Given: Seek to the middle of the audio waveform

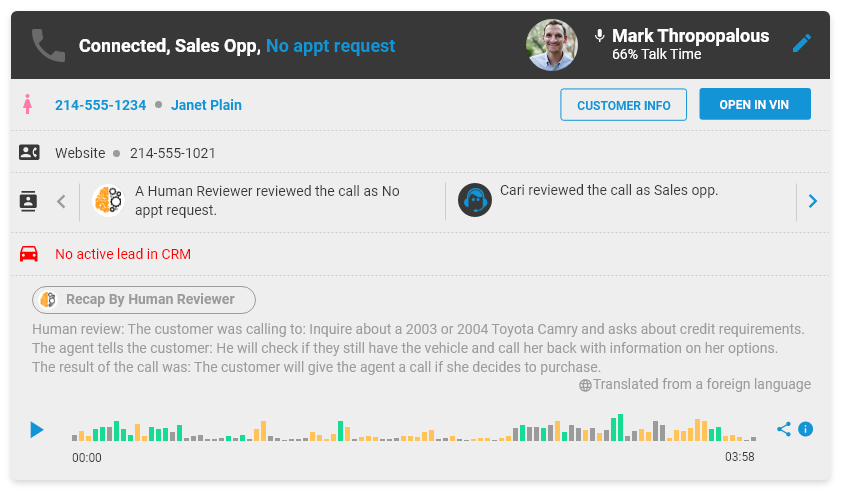Looking at the screenshot, I should click(x=413, y=428).
